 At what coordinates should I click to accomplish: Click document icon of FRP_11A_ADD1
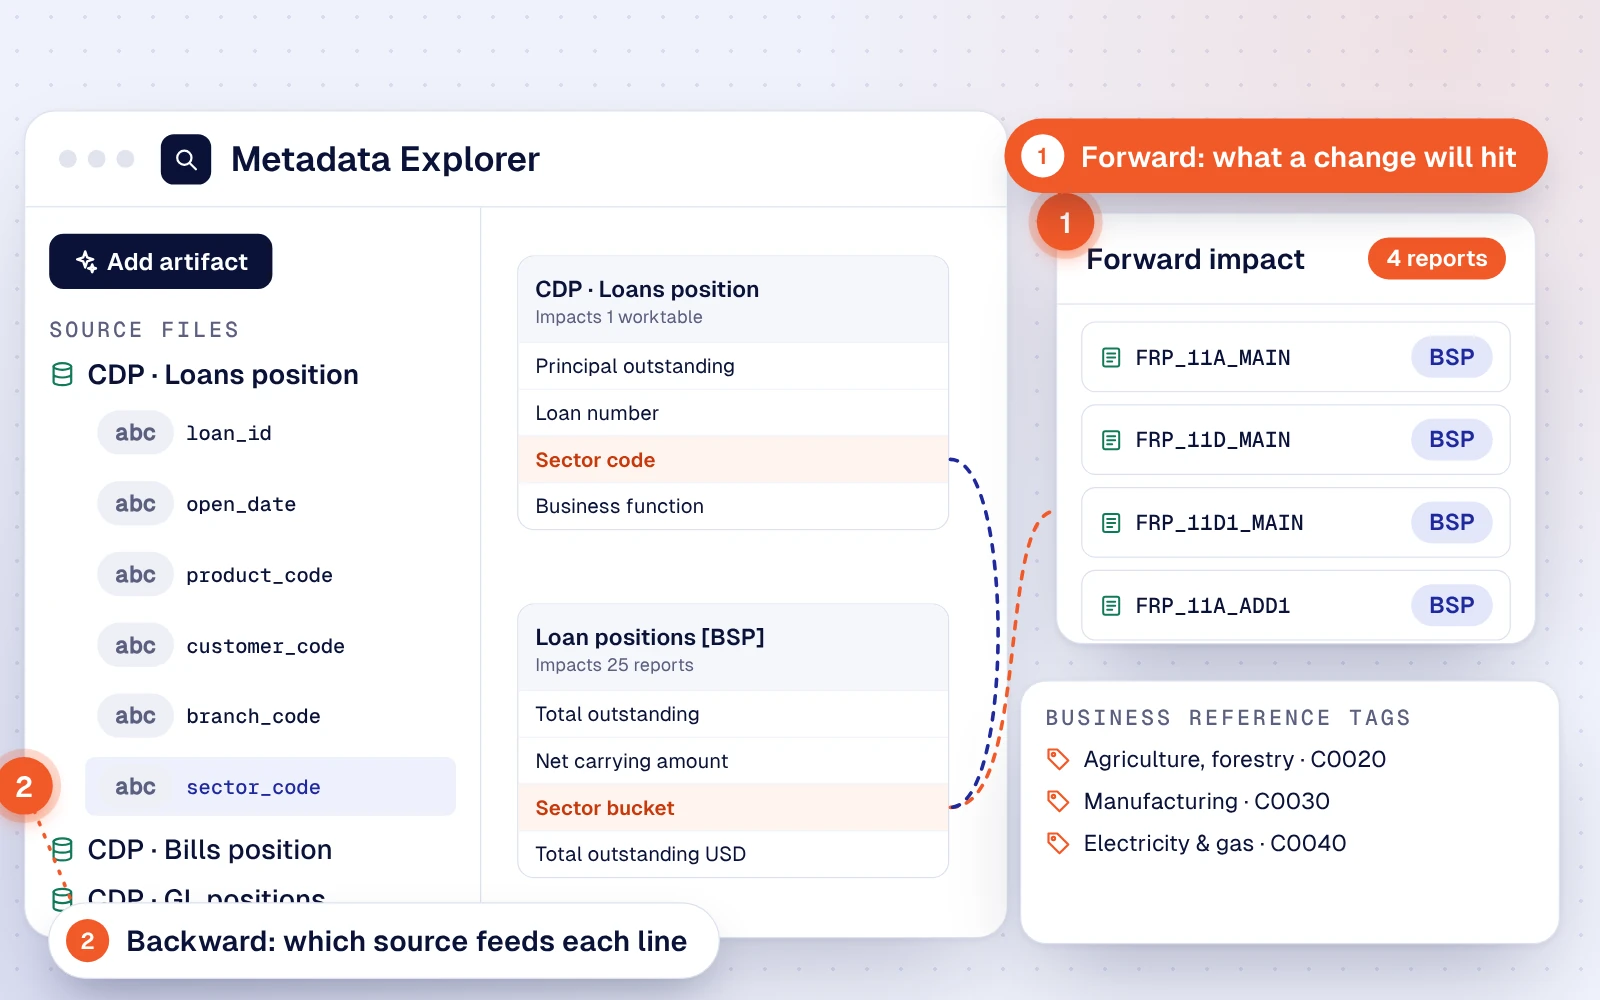coord(1111,606)
